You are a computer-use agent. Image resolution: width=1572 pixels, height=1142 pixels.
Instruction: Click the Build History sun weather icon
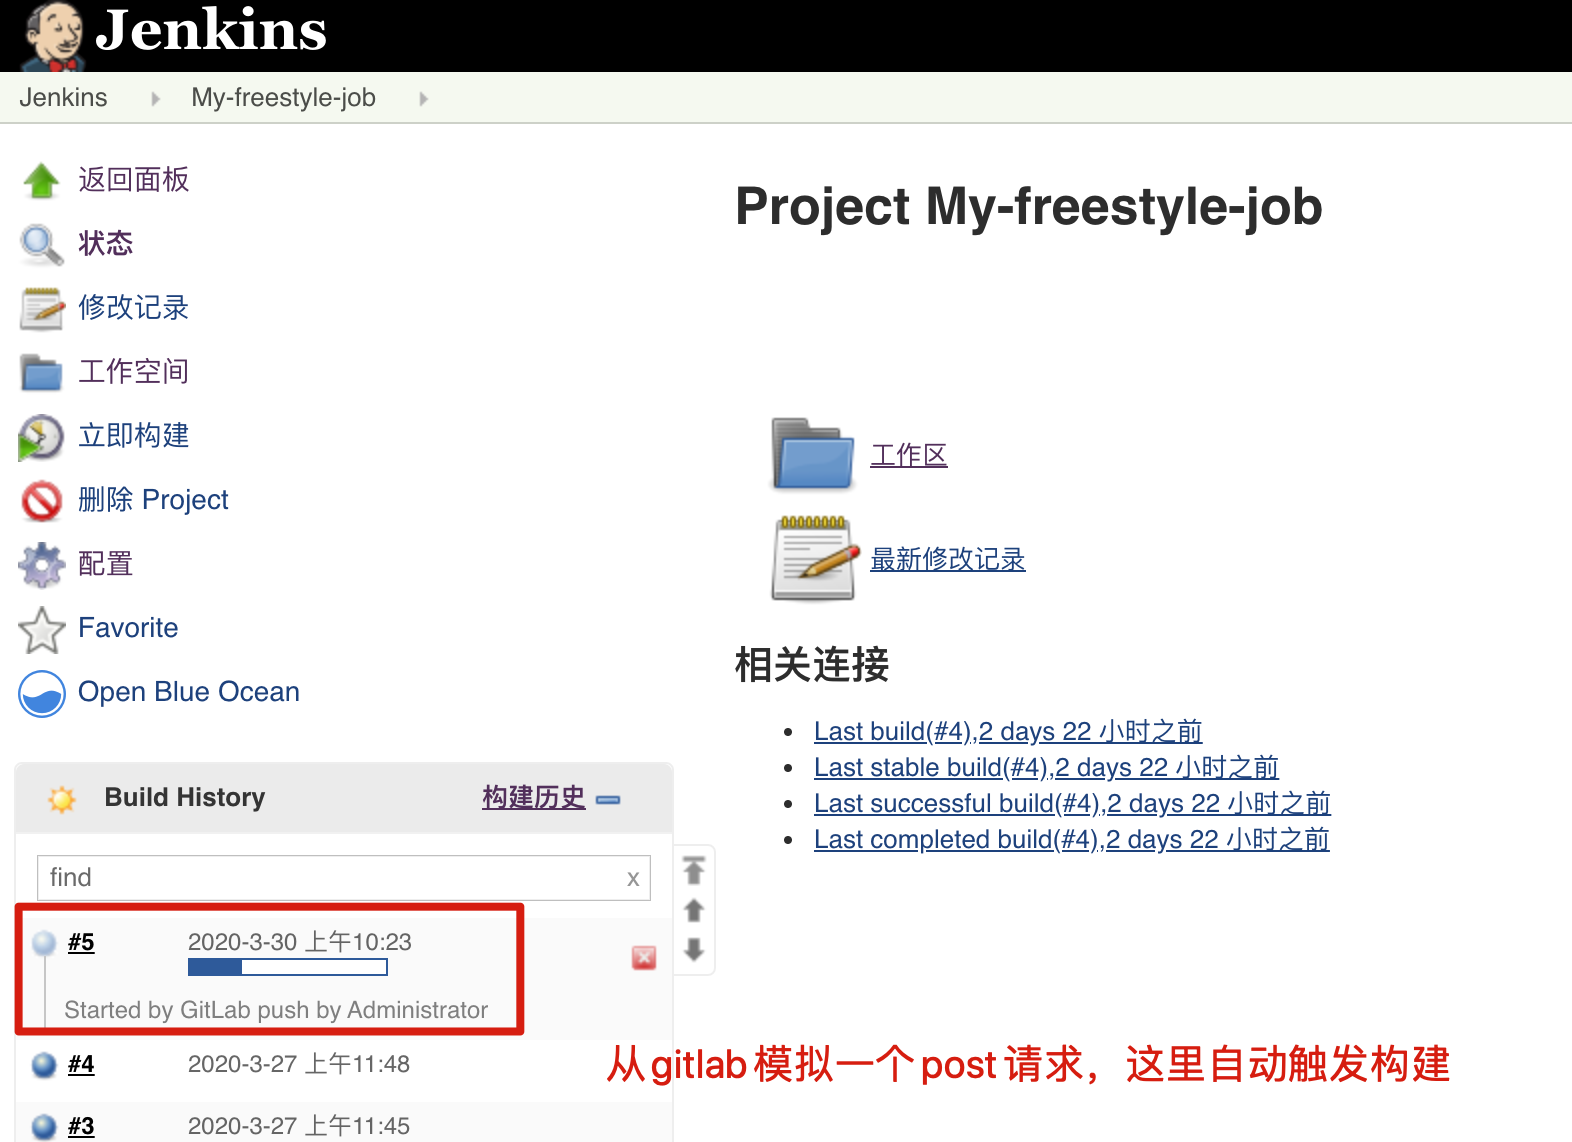62,799
